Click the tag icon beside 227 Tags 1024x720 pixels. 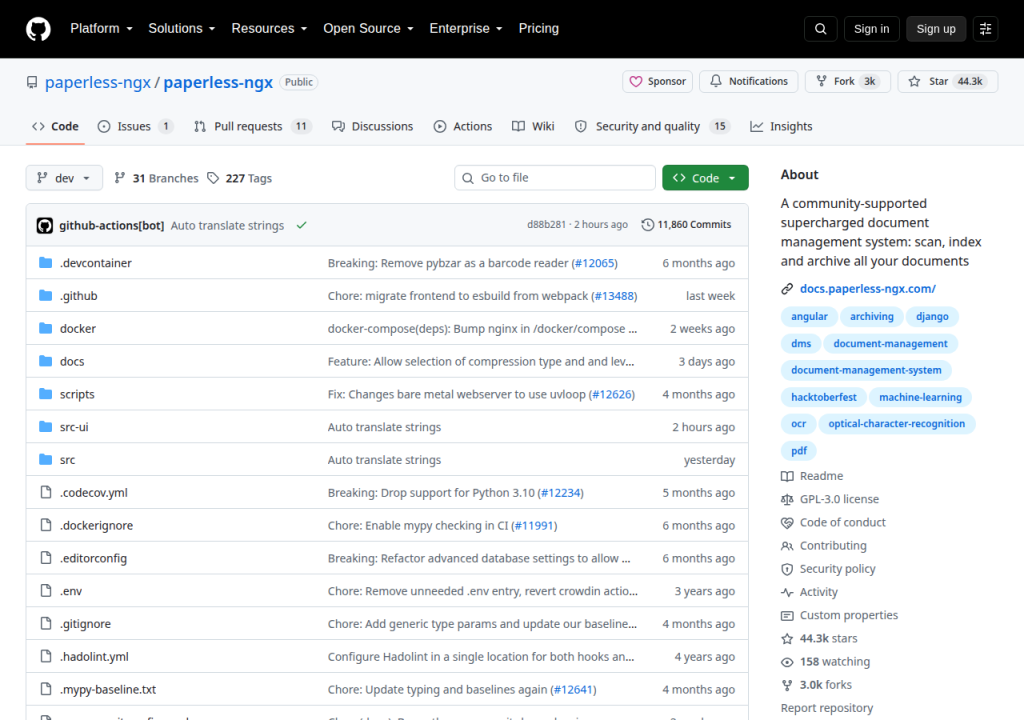click(213, 178)
